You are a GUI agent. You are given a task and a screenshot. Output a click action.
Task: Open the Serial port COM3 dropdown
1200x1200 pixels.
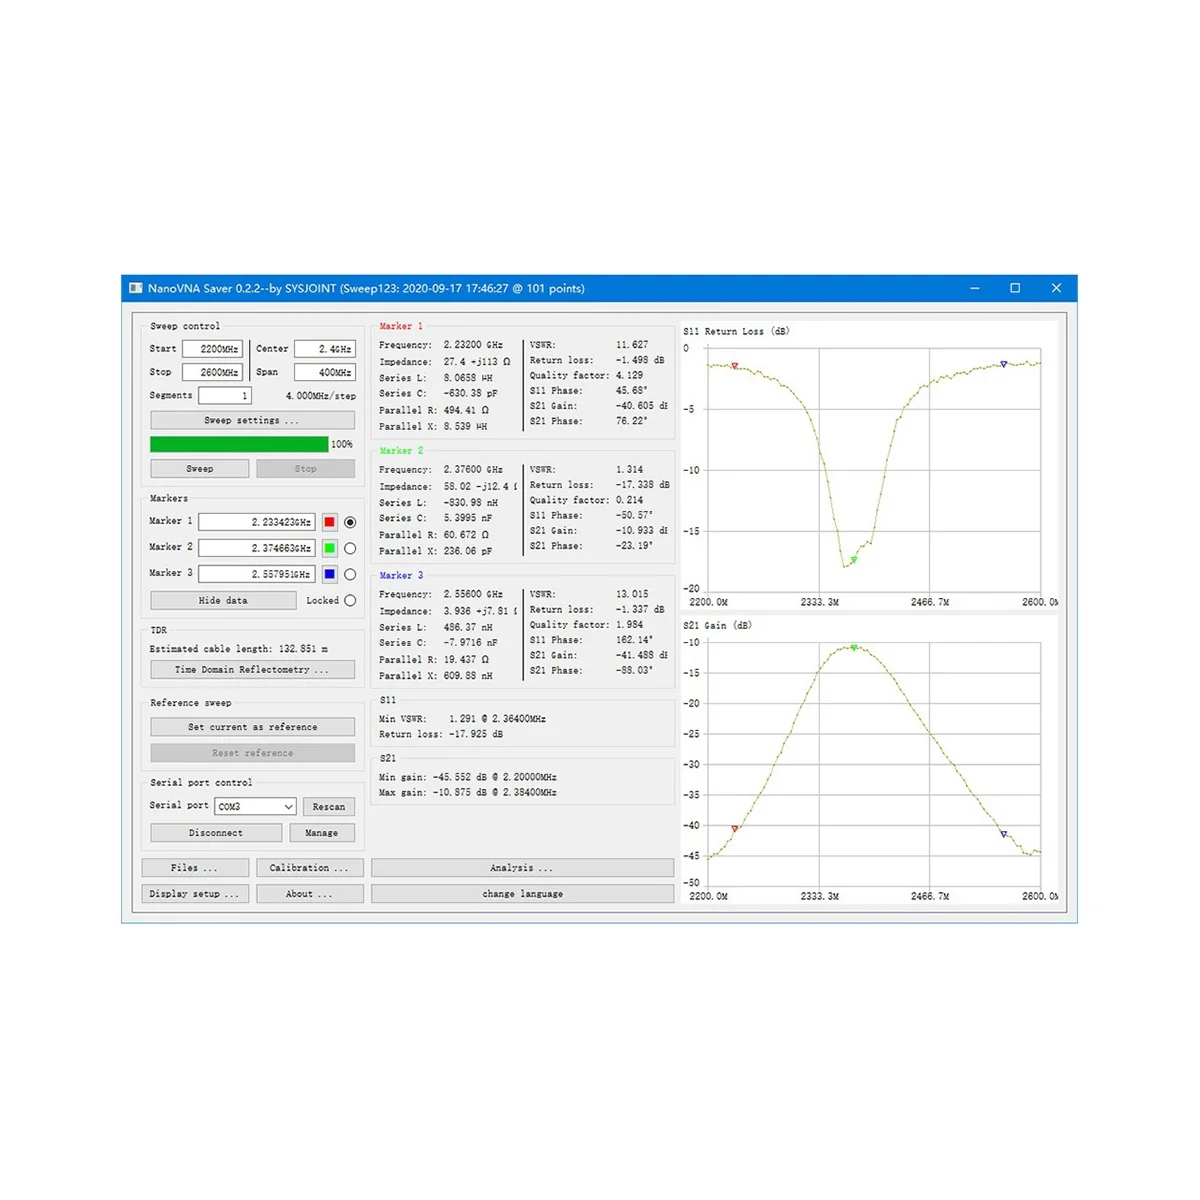[x=256, y=806]
